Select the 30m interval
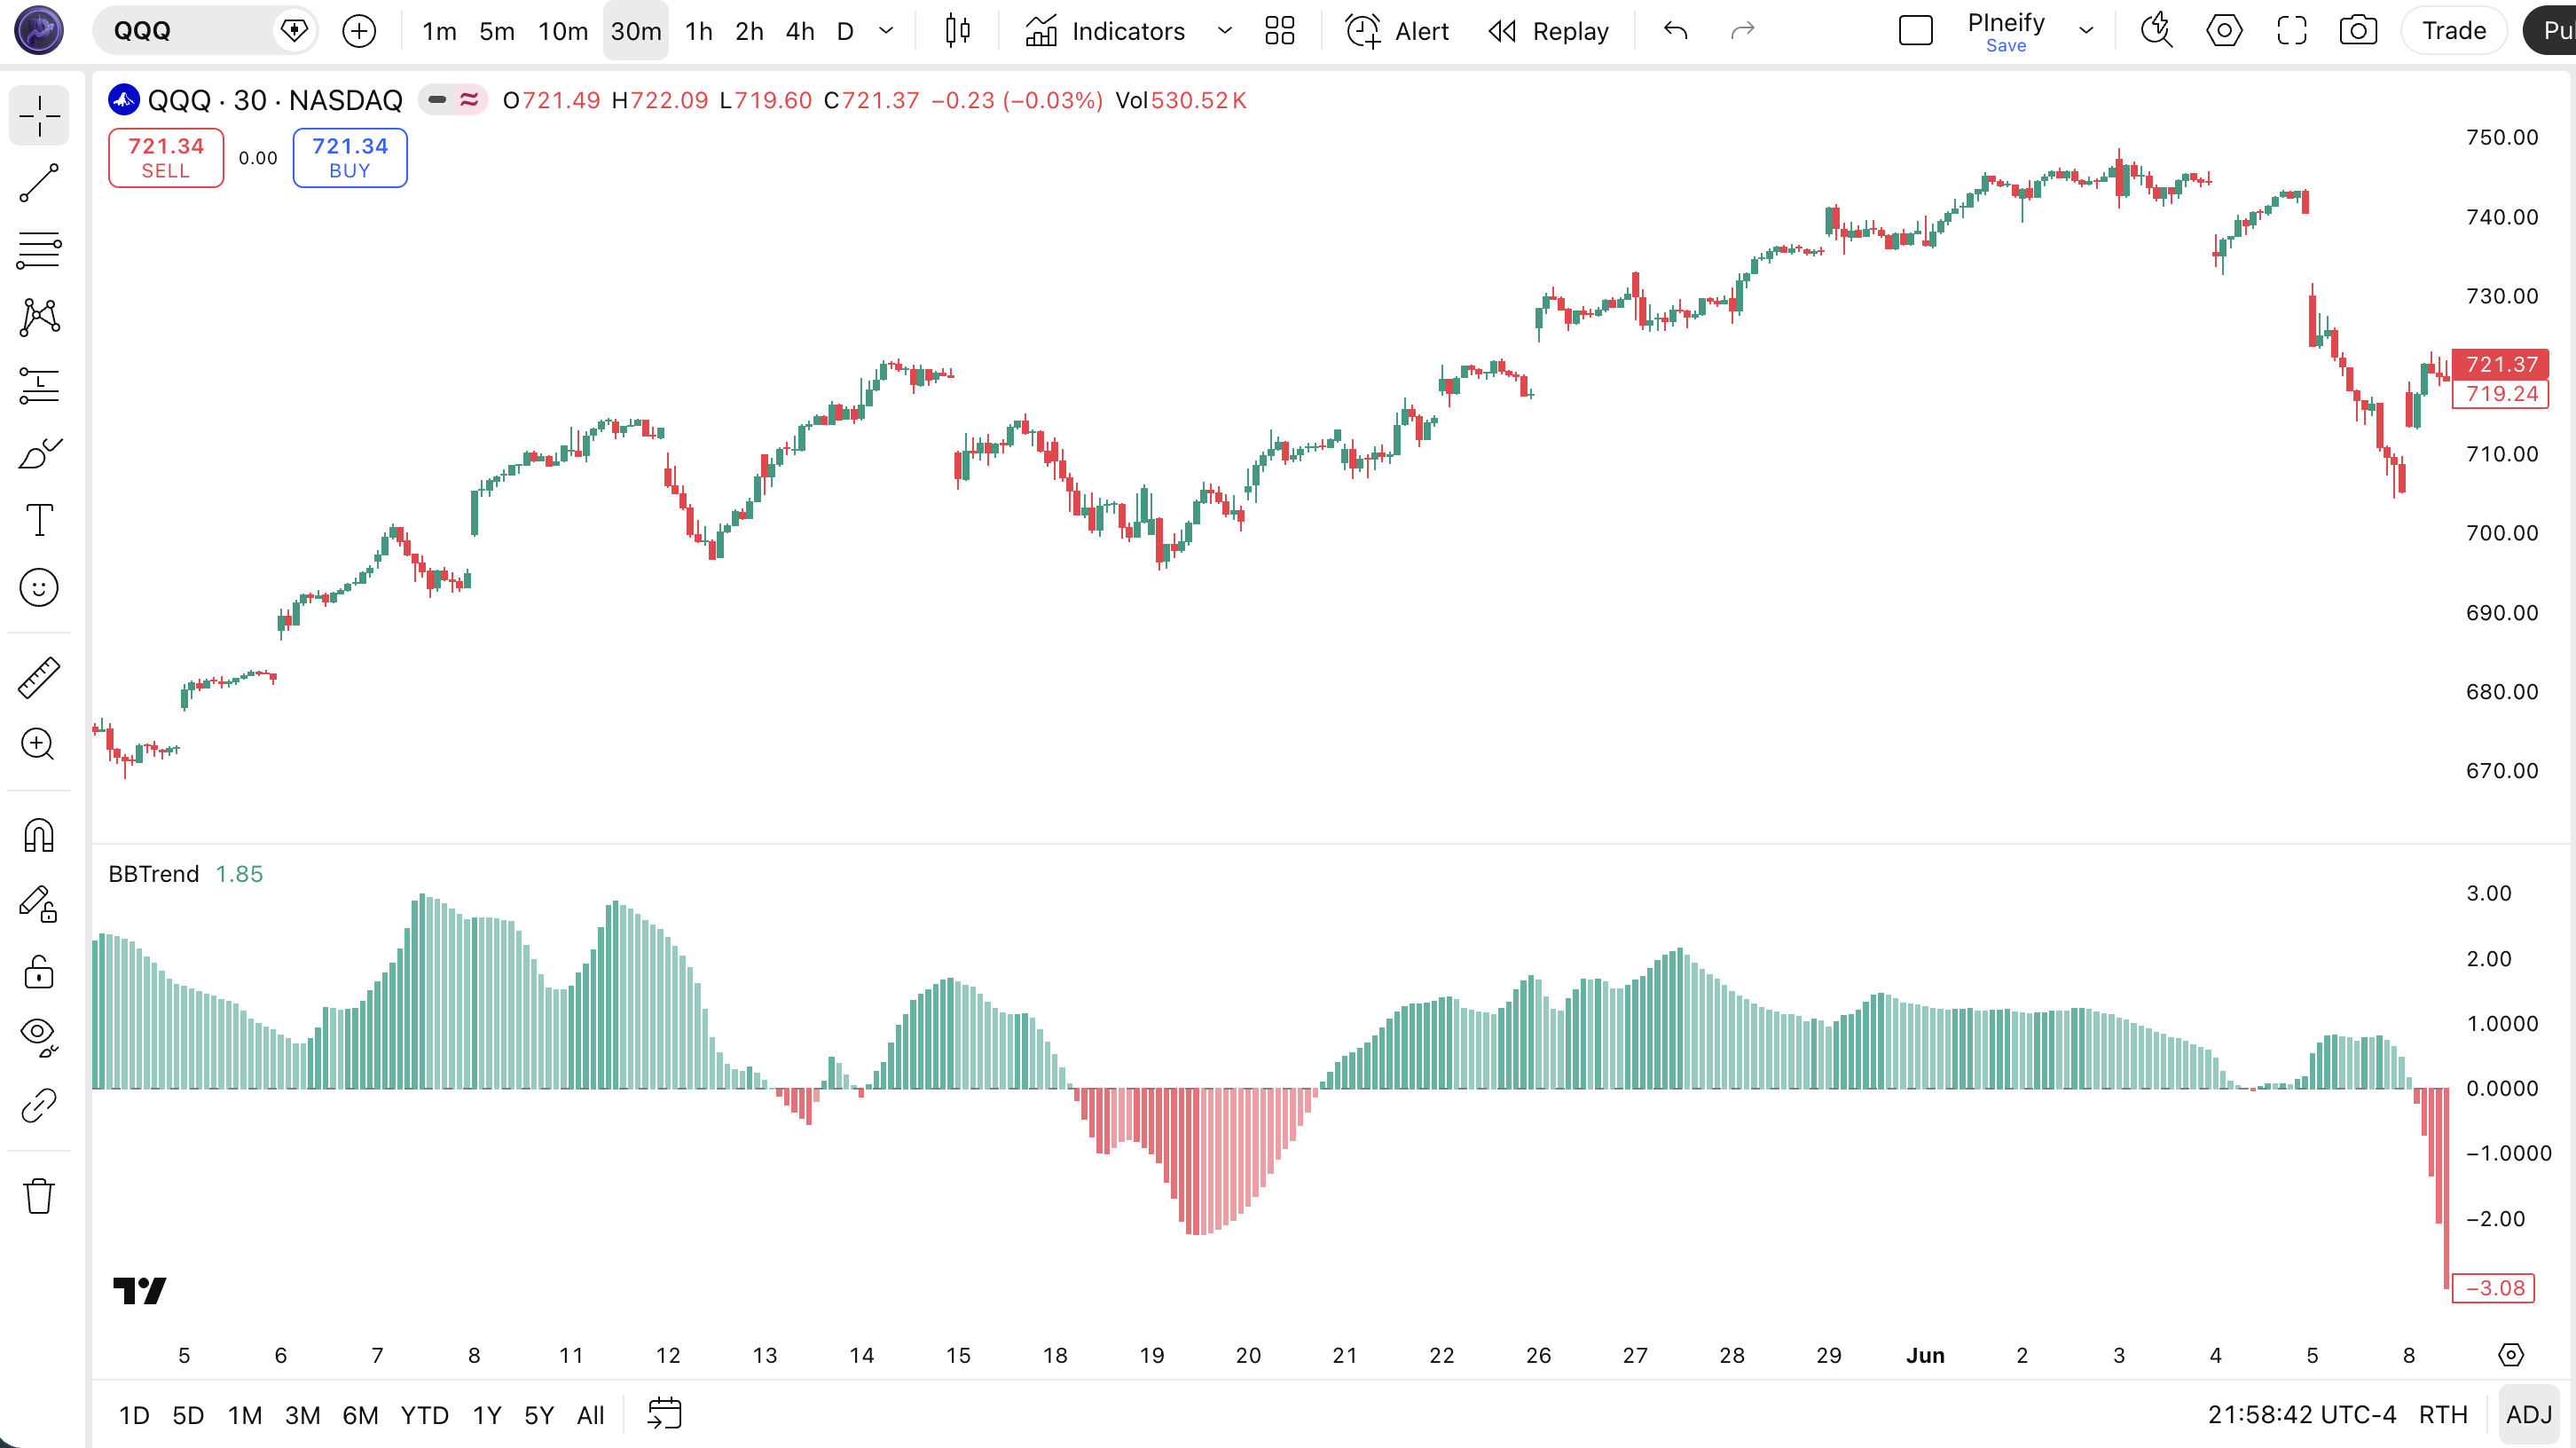The width and height of the screenshot is (2576, 1448). [x=636, y=31]
